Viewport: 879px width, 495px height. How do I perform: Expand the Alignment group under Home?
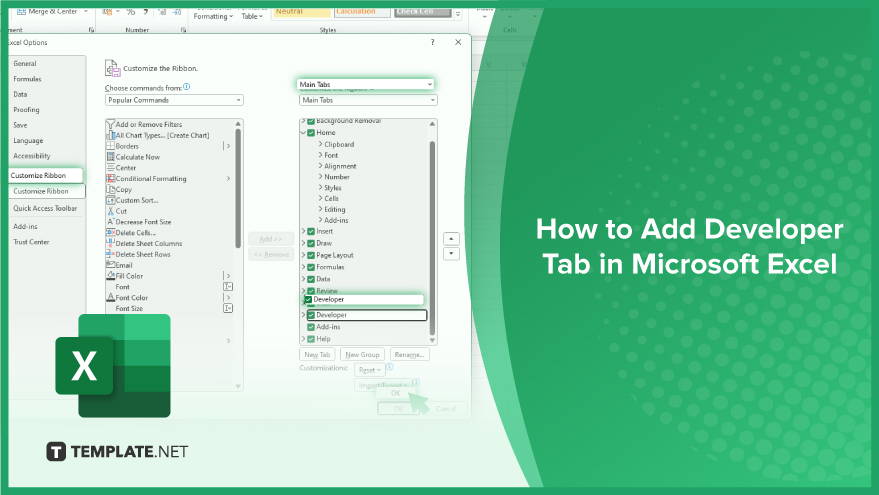click(x=321, y=166)
